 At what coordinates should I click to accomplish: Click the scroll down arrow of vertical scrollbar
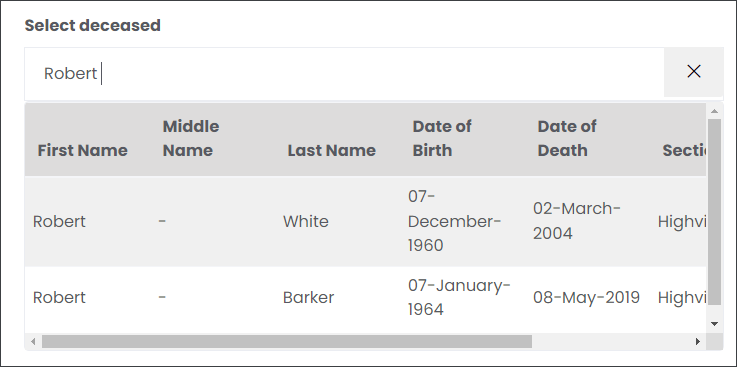[714, 323]
